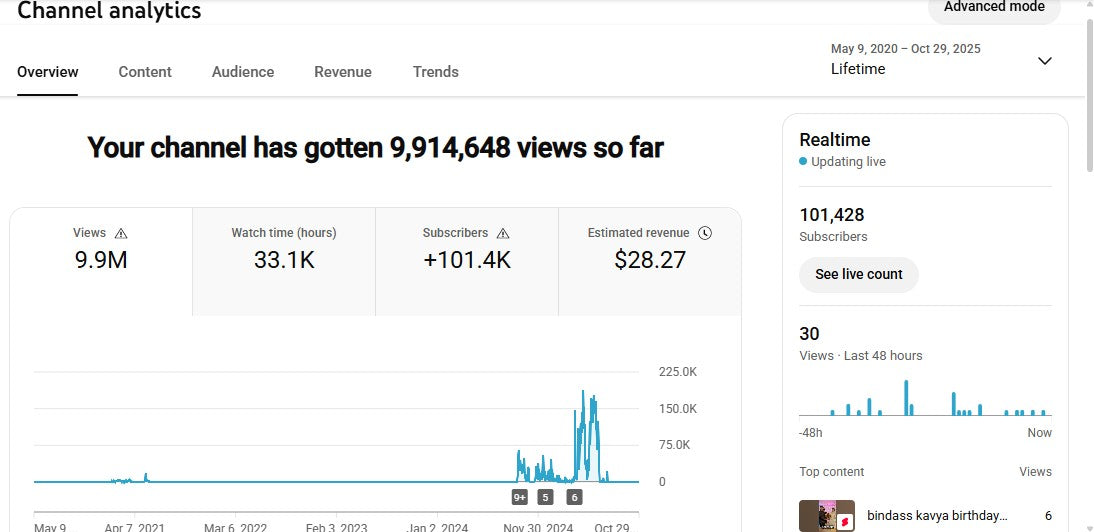The image size is (1094, 532).
Task: Click the See live count button
Action: pyautogui.click(x=859, y=274)
